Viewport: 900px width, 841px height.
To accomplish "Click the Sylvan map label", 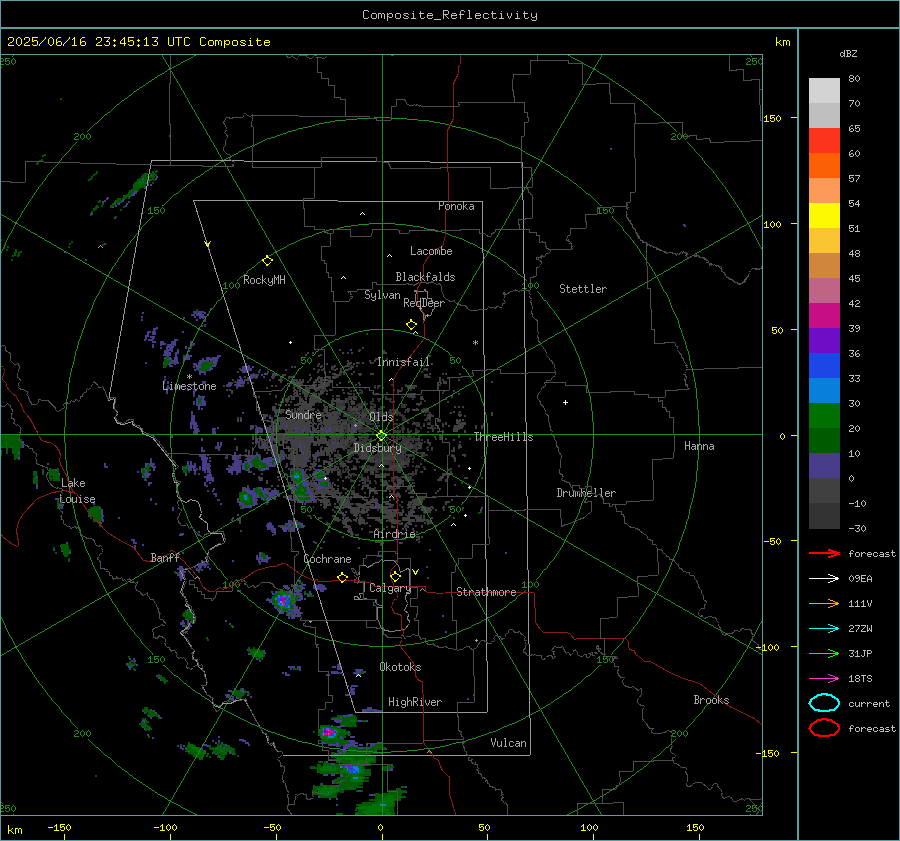I will (382, 295).
